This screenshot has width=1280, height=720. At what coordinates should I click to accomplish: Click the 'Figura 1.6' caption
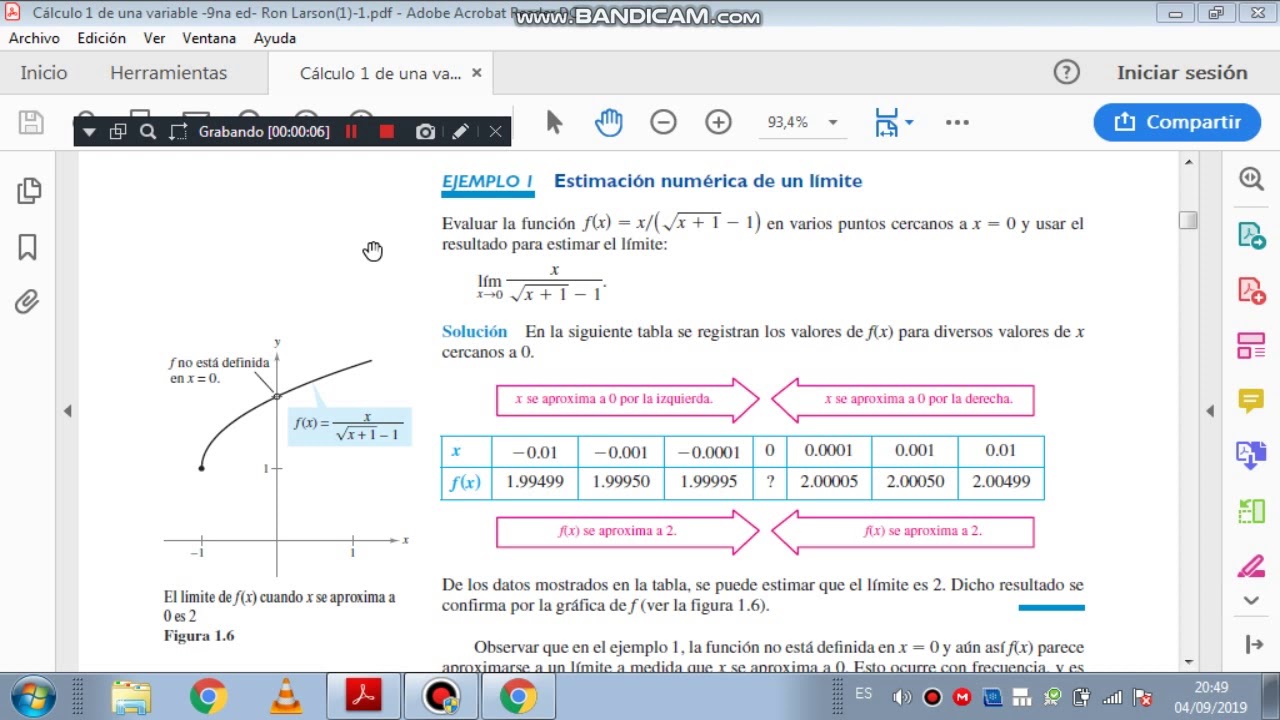199,635
